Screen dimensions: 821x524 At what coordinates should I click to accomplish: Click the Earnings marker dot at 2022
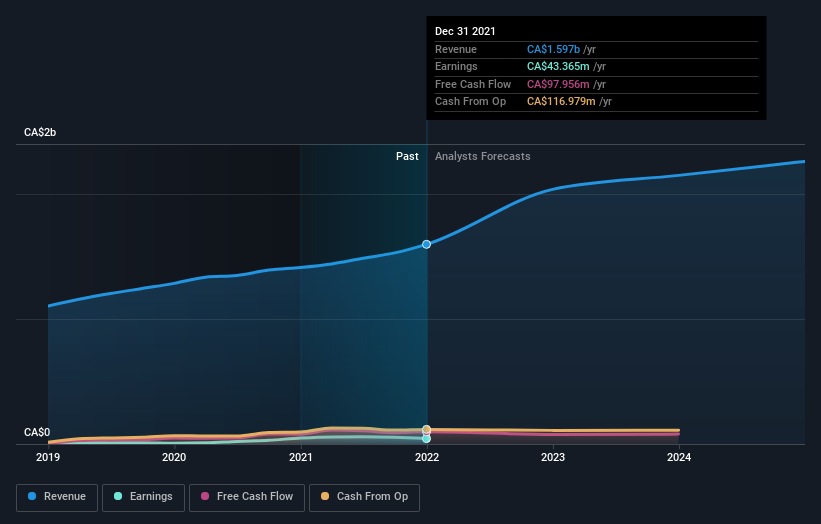[x=426, y=439]
